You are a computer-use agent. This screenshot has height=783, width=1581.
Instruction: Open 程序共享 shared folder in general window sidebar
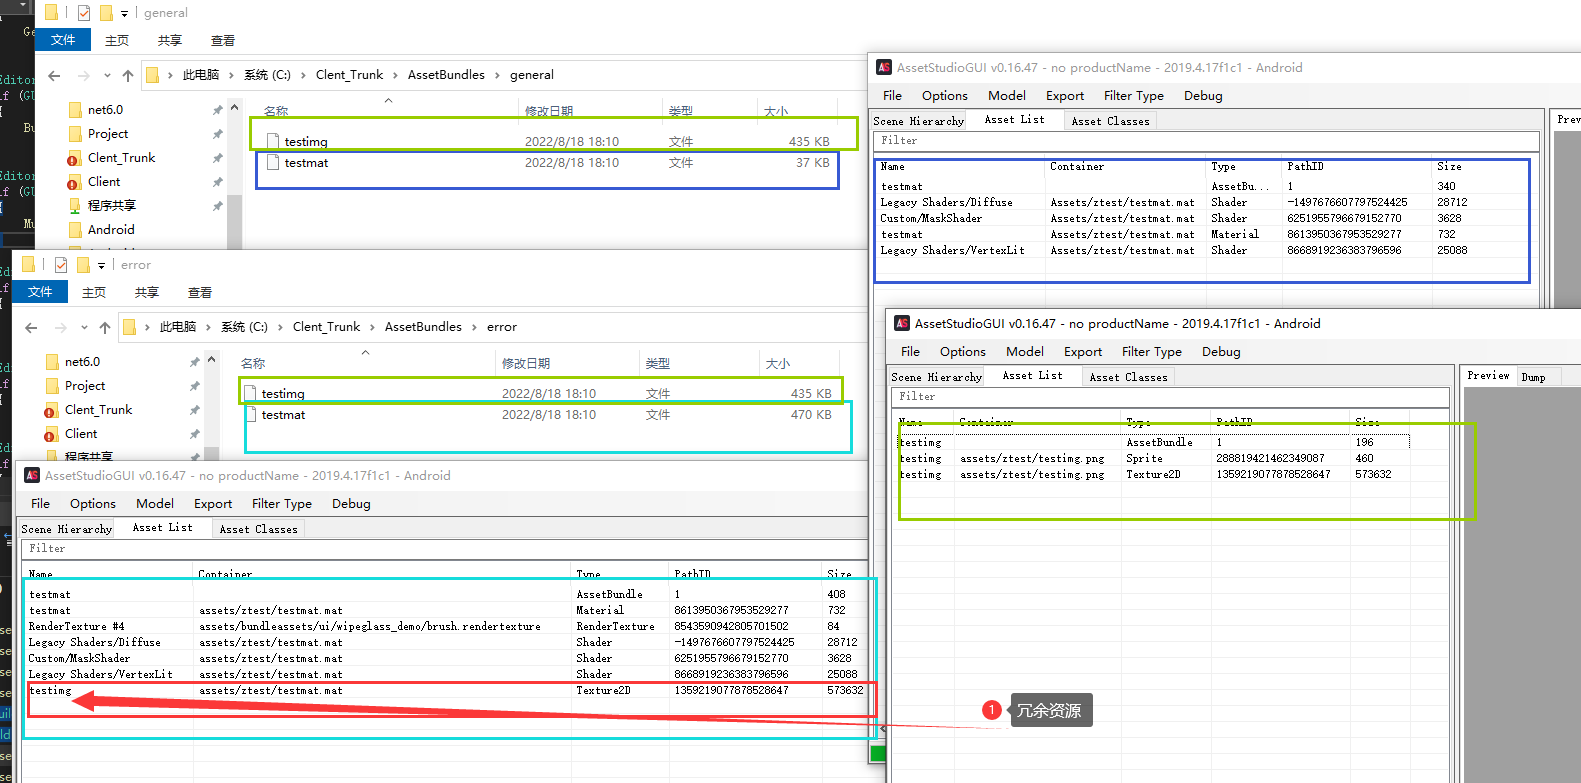(x=111, y=206)
